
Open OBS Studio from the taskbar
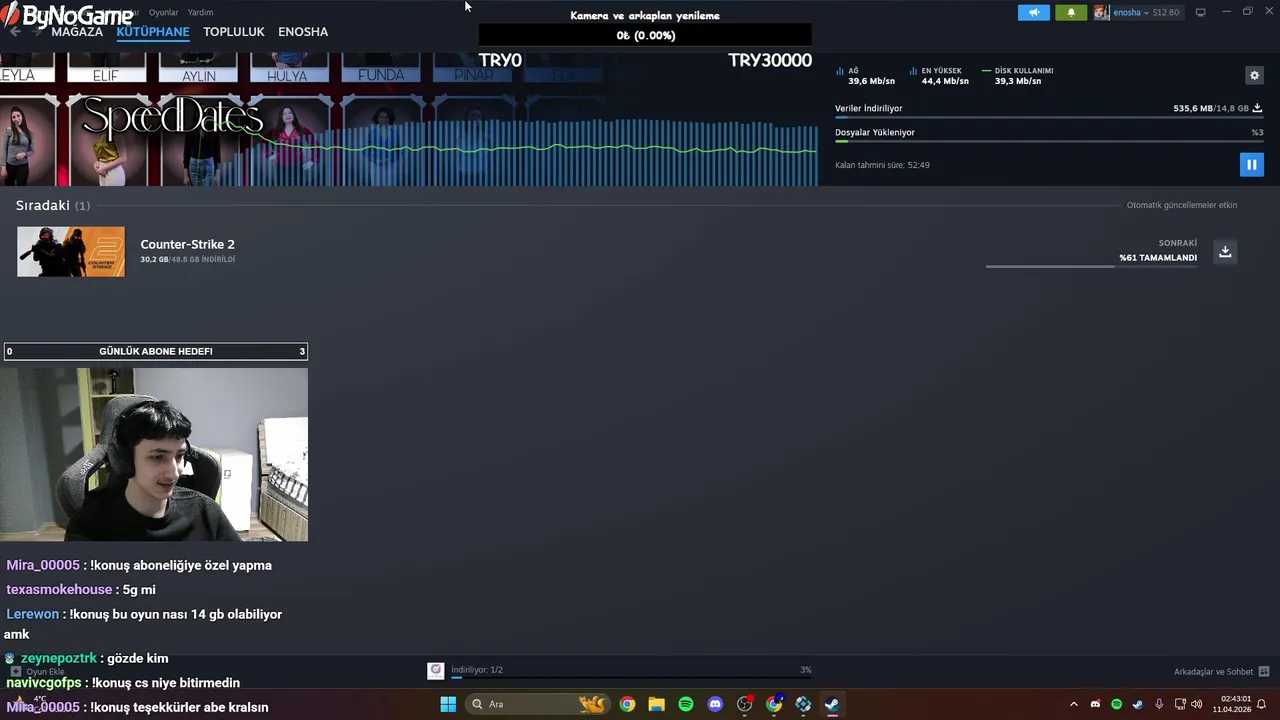click(x=744, y=704)
